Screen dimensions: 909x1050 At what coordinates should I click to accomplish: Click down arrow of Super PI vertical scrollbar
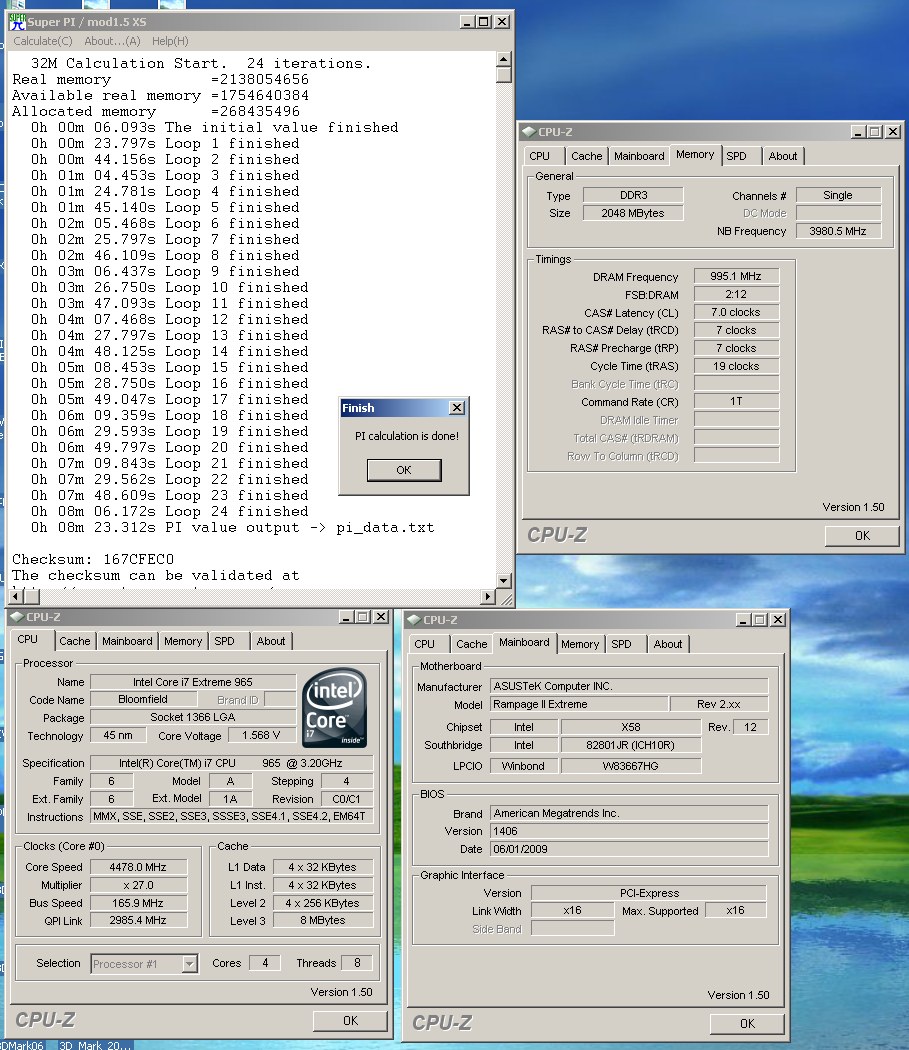pyautogui.click(x=504, y=581)
